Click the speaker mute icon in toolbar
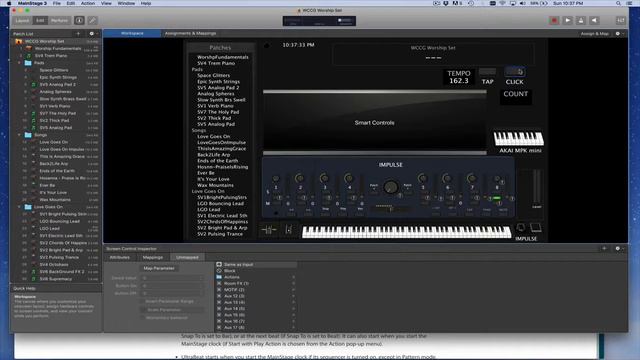 [594, 20]
